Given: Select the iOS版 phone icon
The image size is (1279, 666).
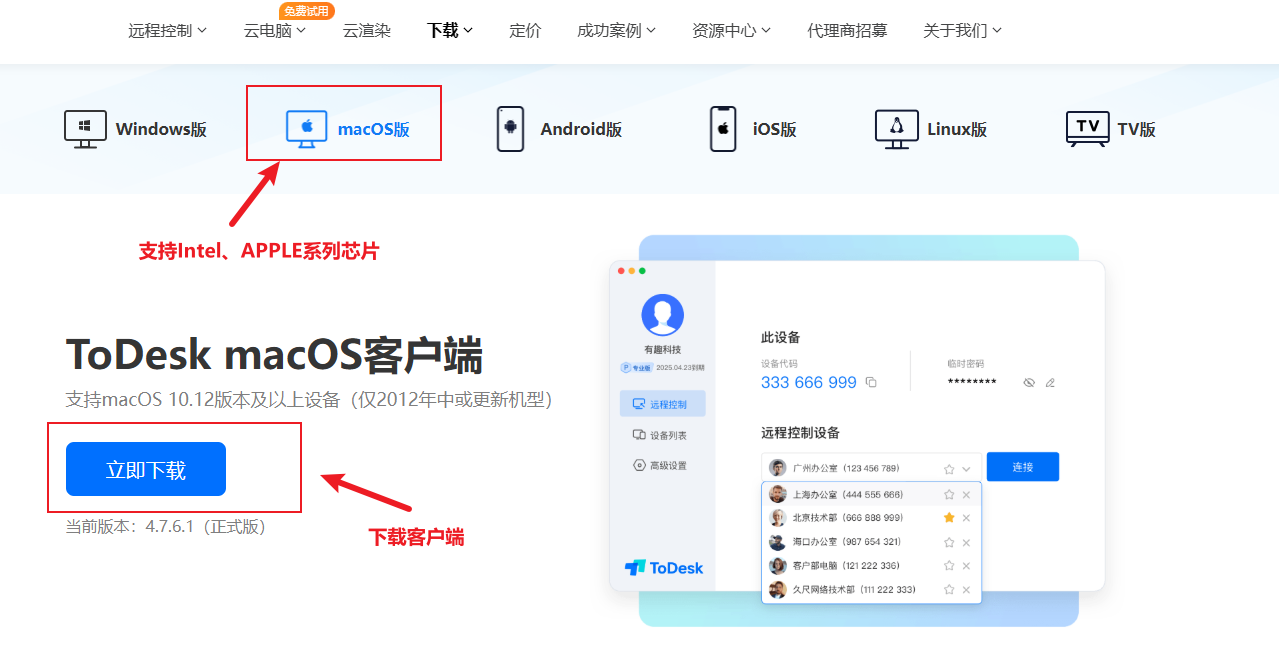Looking at the screenshot, I should [723, 129].
